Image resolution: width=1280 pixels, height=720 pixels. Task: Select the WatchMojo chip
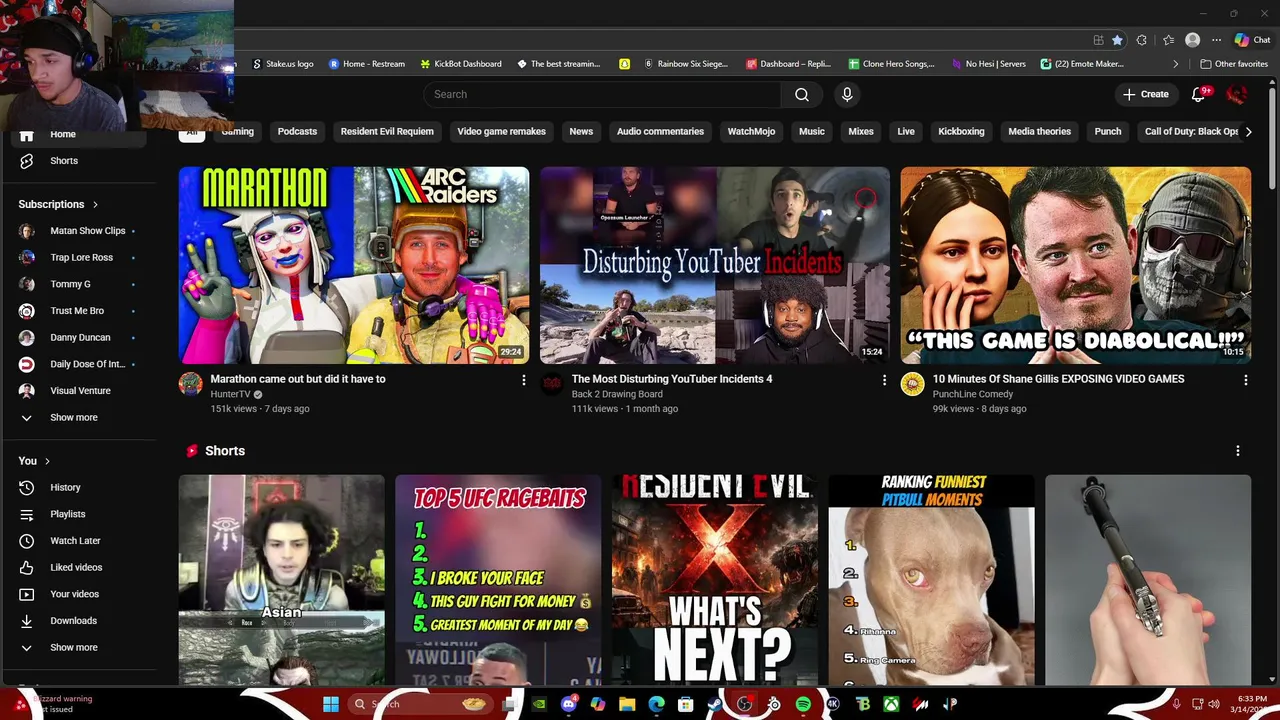coord(751,131)
